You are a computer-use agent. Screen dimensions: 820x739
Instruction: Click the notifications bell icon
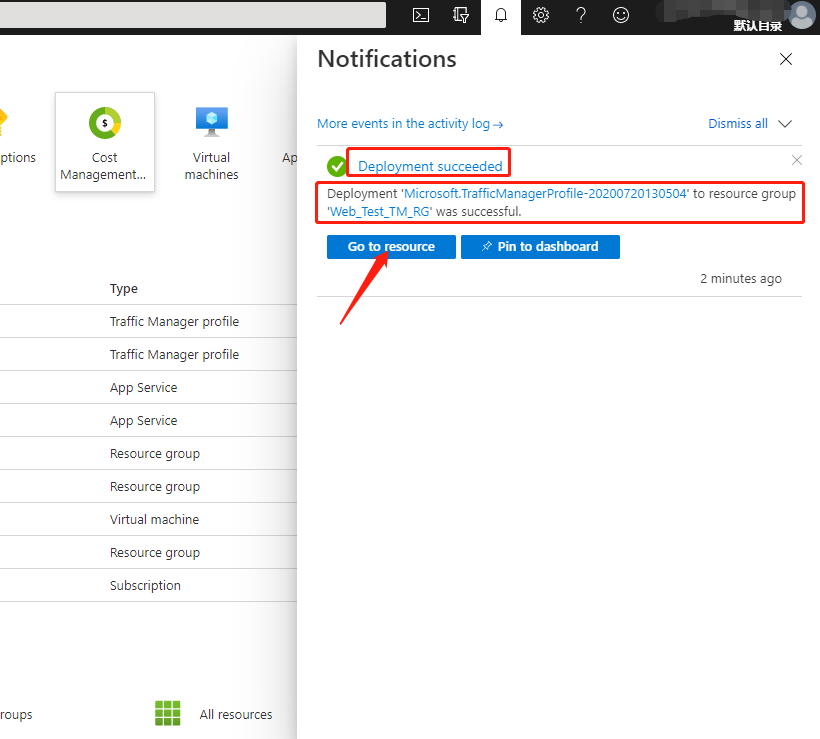[501, 15]
